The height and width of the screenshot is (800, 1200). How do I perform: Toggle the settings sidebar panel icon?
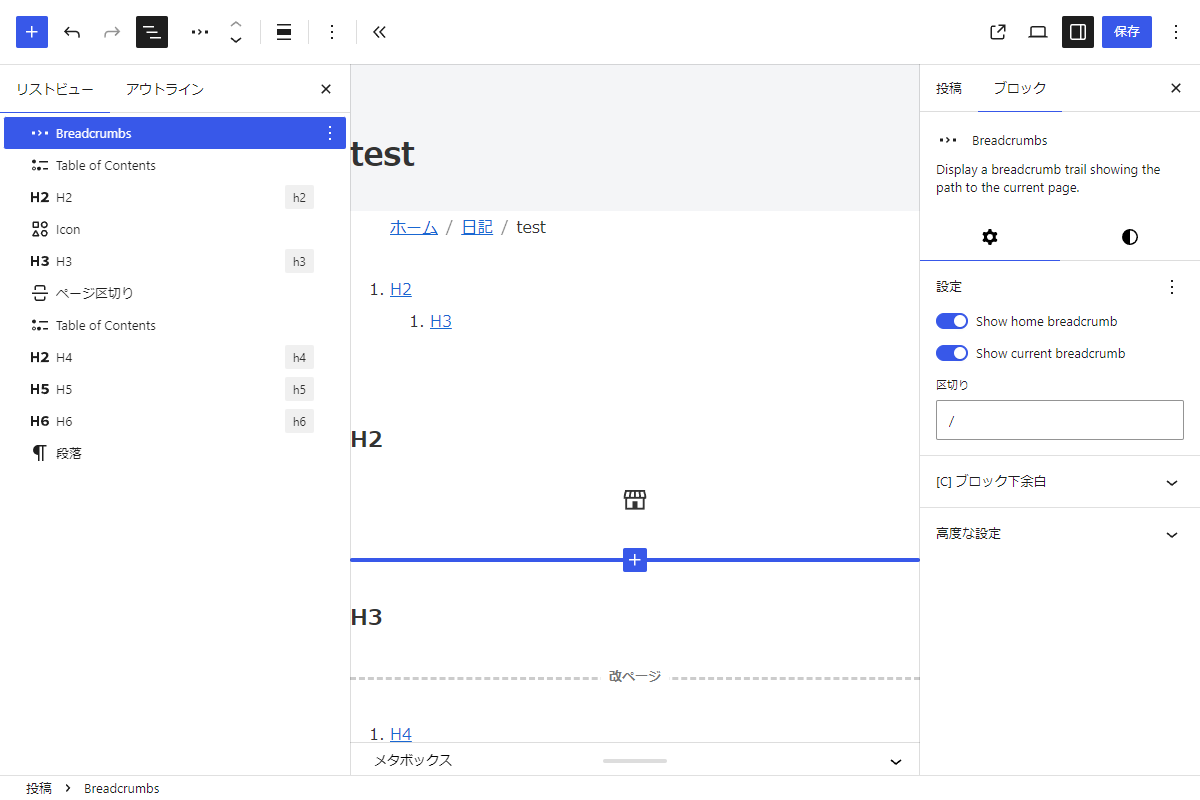click(x=1078, y=32)
